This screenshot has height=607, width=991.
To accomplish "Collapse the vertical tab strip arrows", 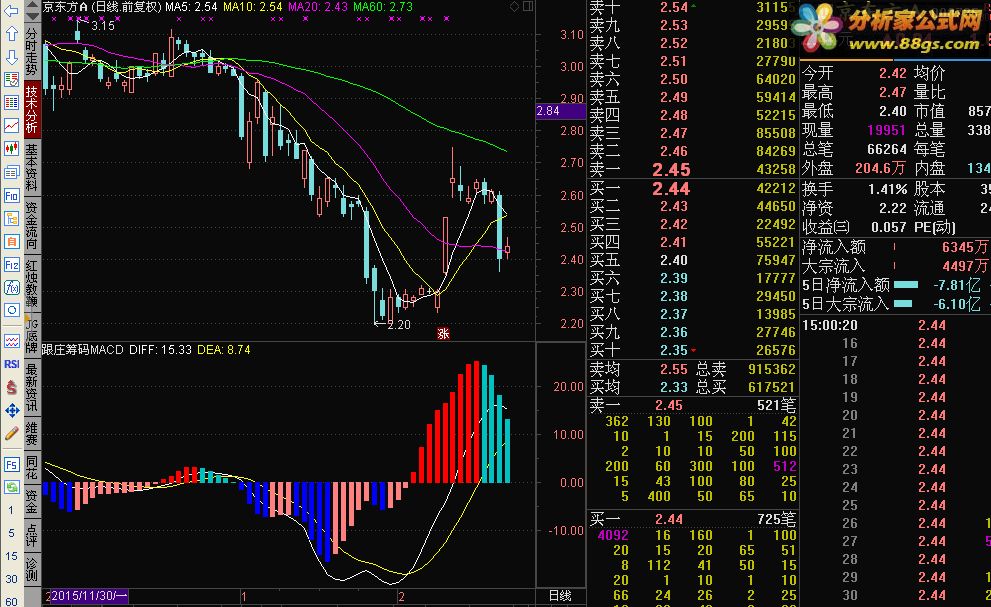I will pos(32,12).
